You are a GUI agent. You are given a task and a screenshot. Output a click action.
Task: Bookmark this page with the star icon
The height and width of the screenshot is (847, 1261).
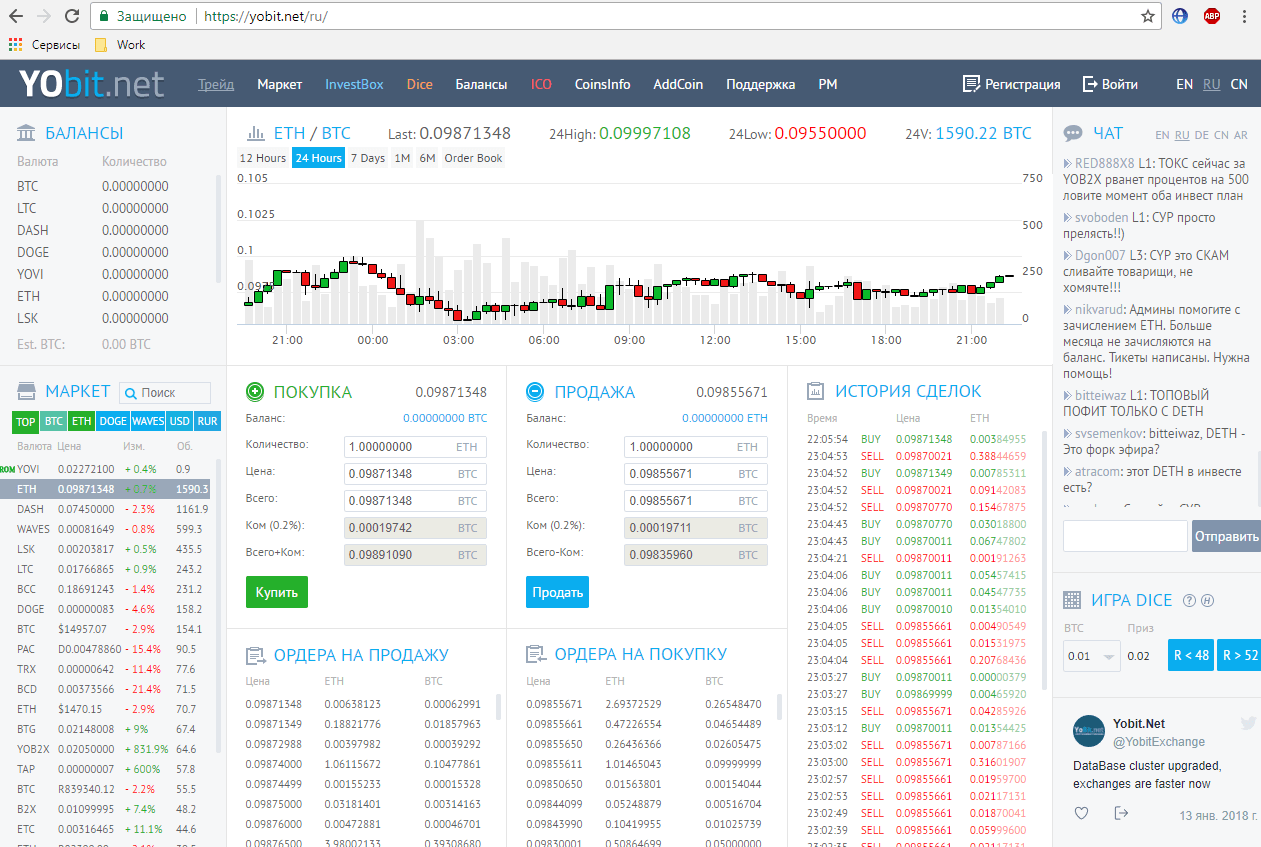pos(1148,16)
